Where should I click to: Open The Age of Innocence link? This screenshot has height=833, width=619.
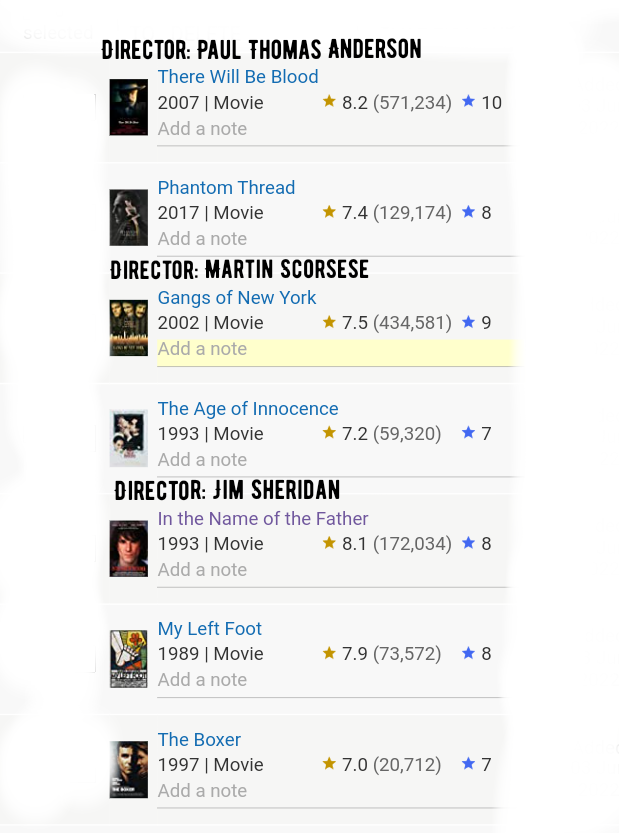248,409
